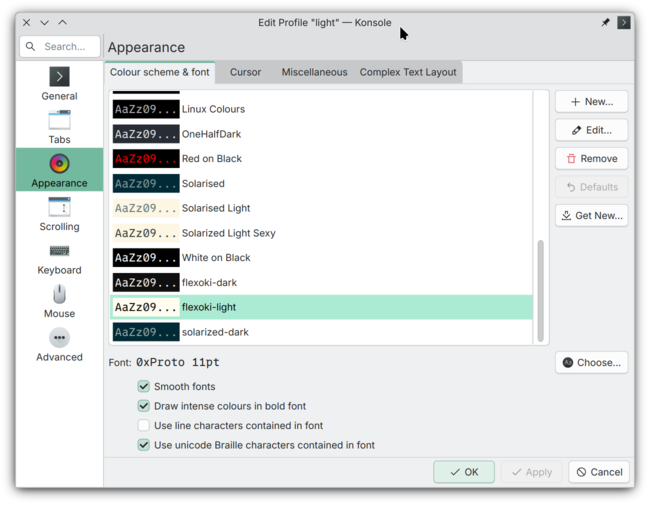Viewport: 650px width, 506px height.
Task: Open the Keyboard settings page
Action: tap(59, 257)
